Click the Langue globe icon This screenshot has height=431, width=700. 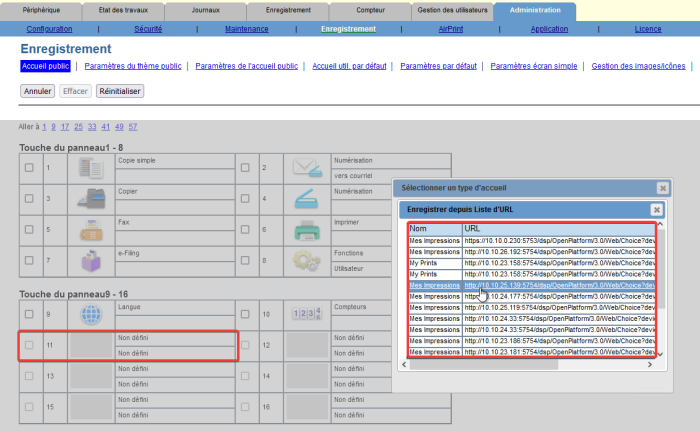coord(92,314)
